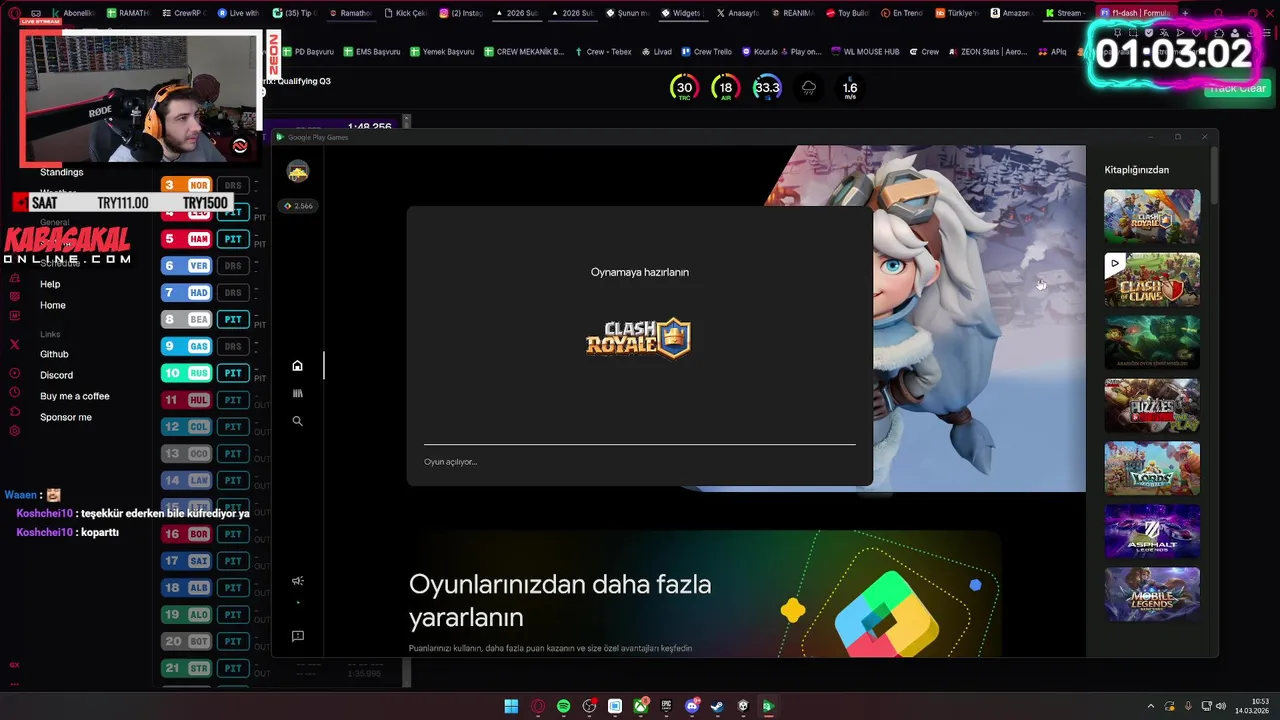Click the Track Clear status button
1280x720 pixels.
pyautogui.click(x=1237, y=88)
